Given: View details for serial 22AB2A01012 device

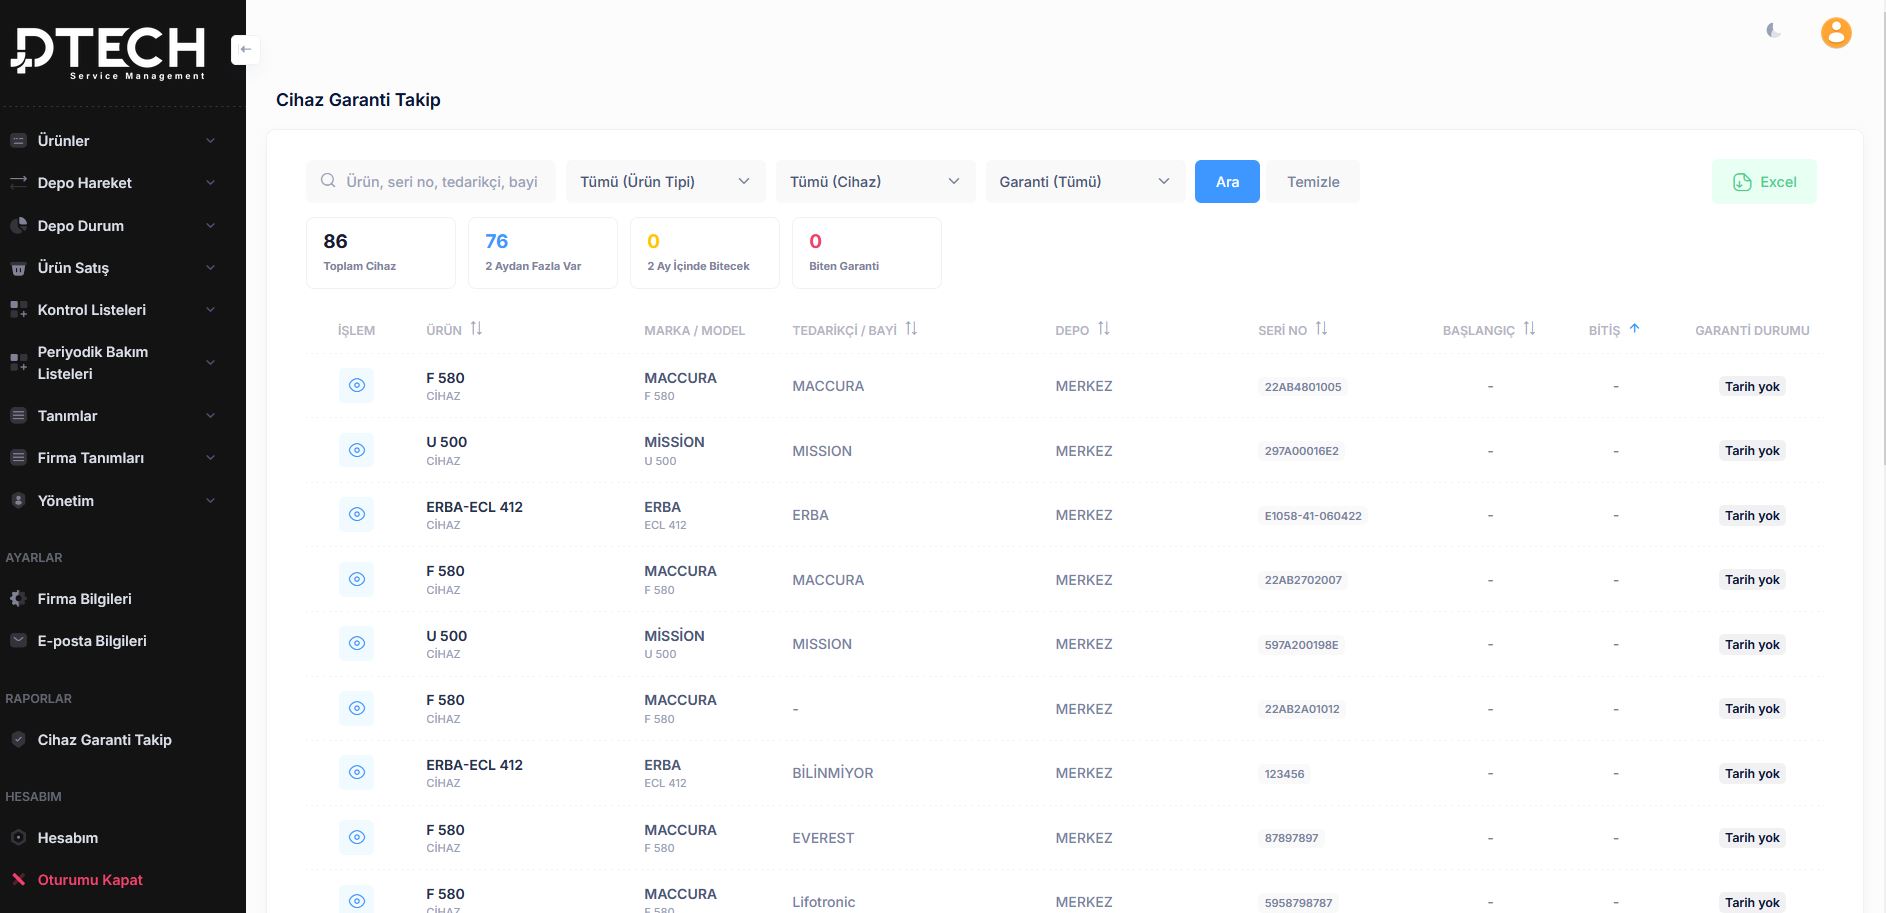Looking at the screenshot, I should pos(357,708).
